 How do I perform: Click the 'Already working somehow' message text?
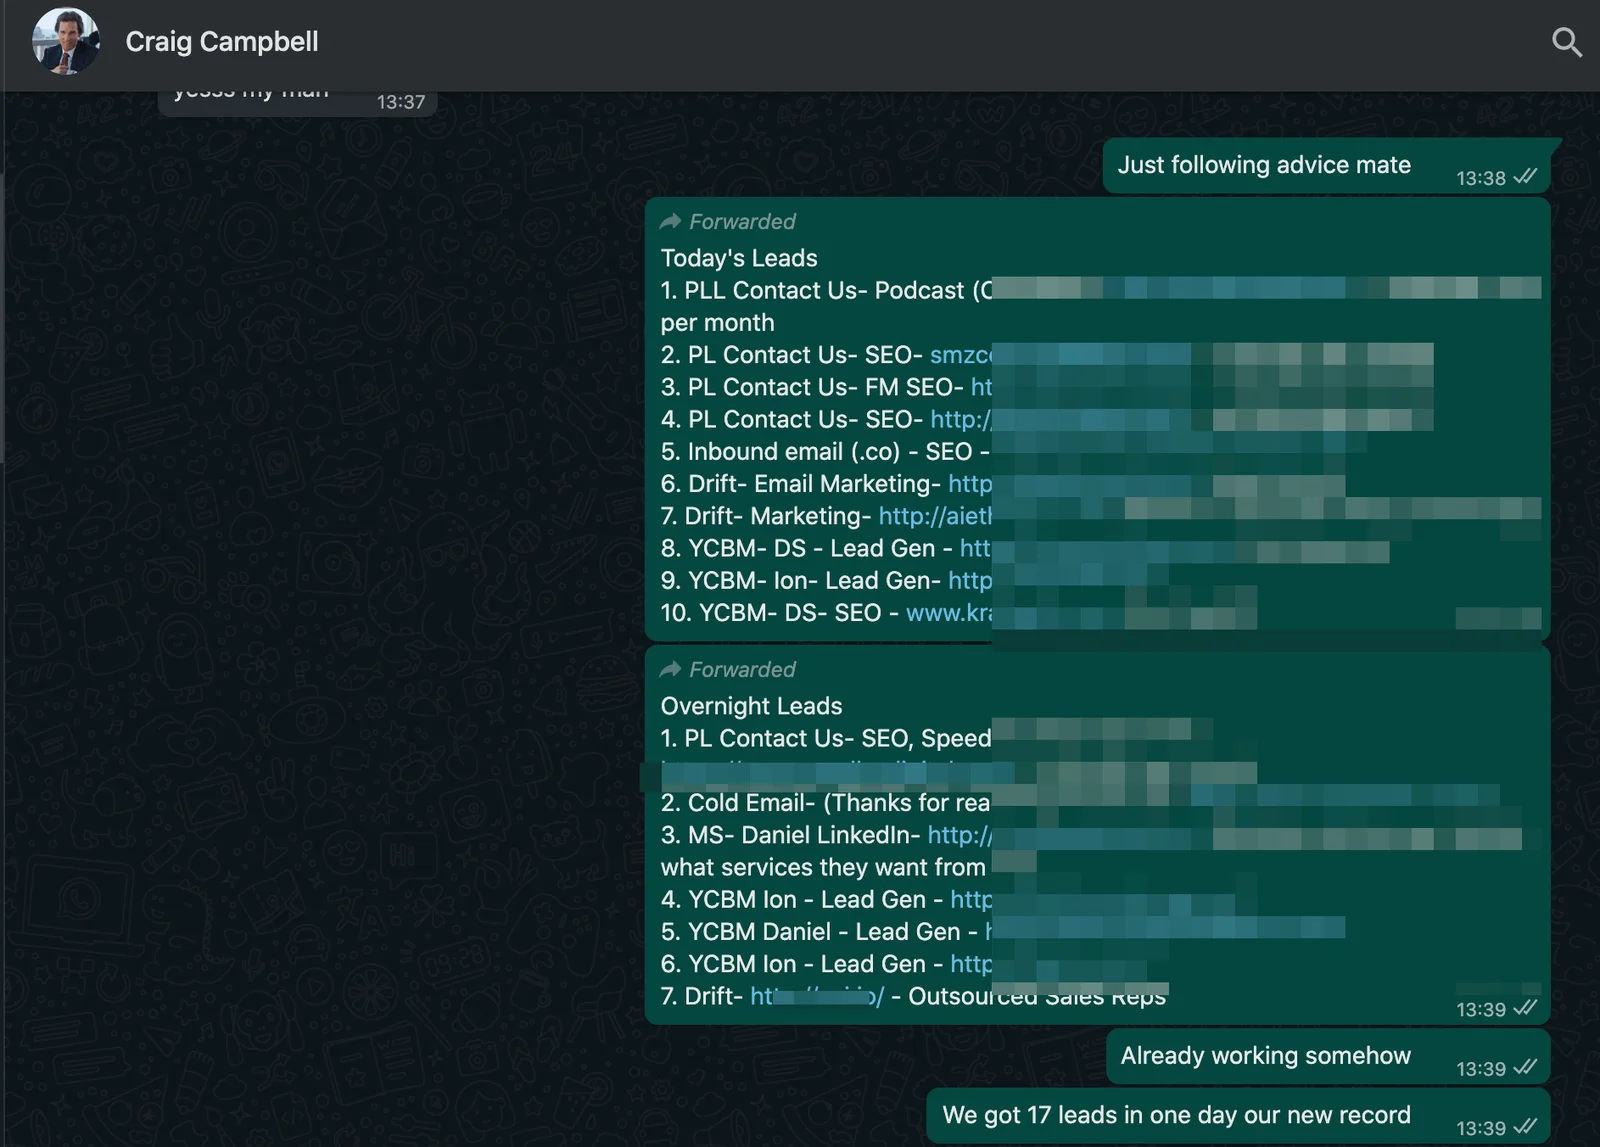[x=1265, y=1055]
